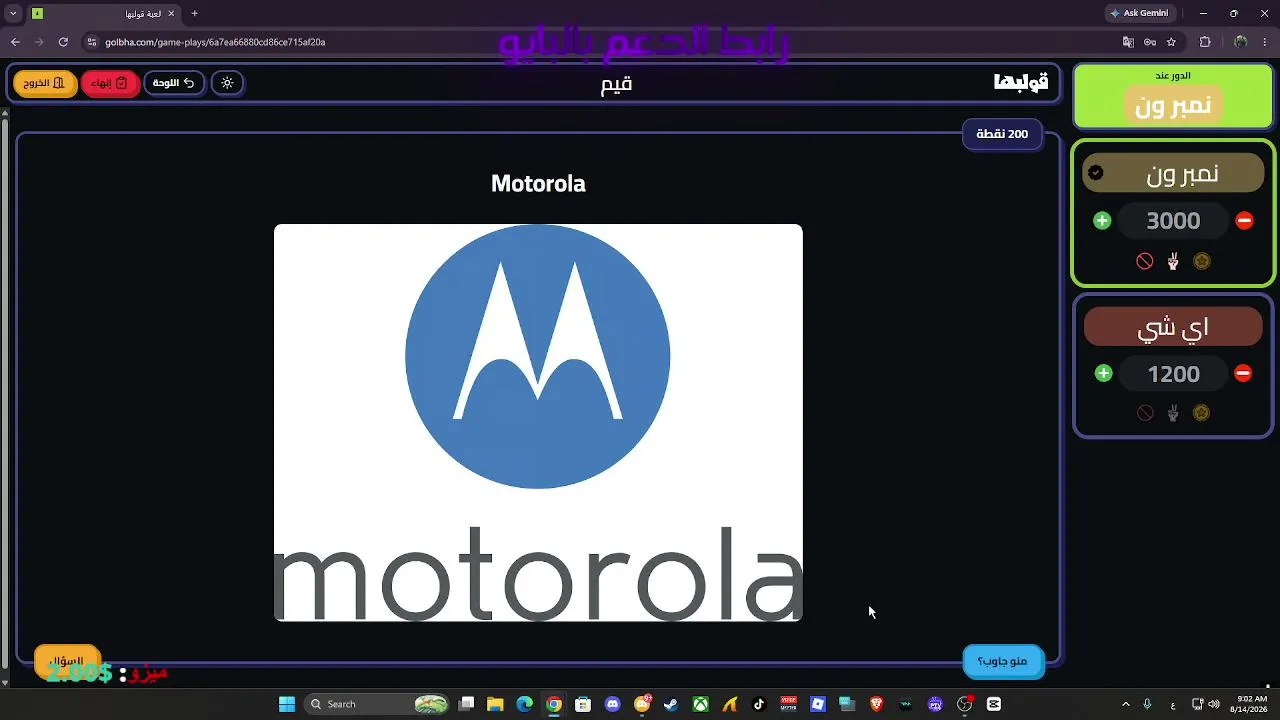Open Brave browser from the taskbar
This screenshot has width=1280, height=720.
876,704
